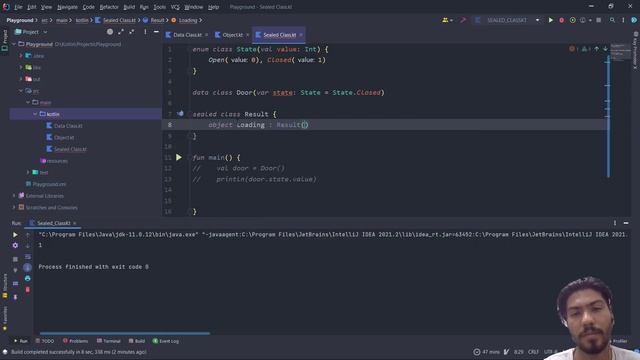Expand Scratches and Consoles node
This screenshot has width=640, height=360.
tap(14, 207)
